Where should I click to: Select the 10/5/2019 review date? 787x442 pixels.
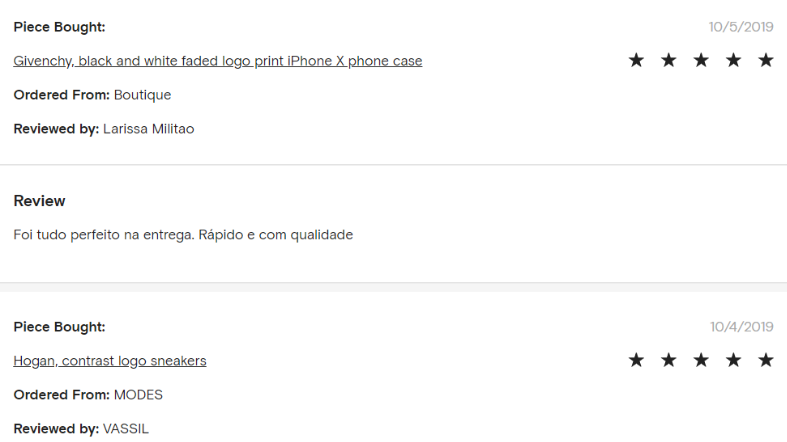click(741, 27)
